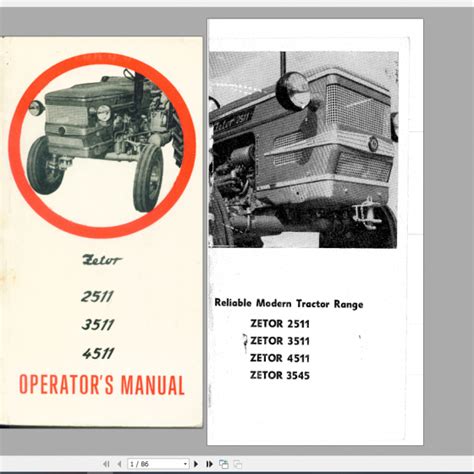Click the ZETOR 3545 text line
This screenshot has height=474, width=474.
point(280,375)
